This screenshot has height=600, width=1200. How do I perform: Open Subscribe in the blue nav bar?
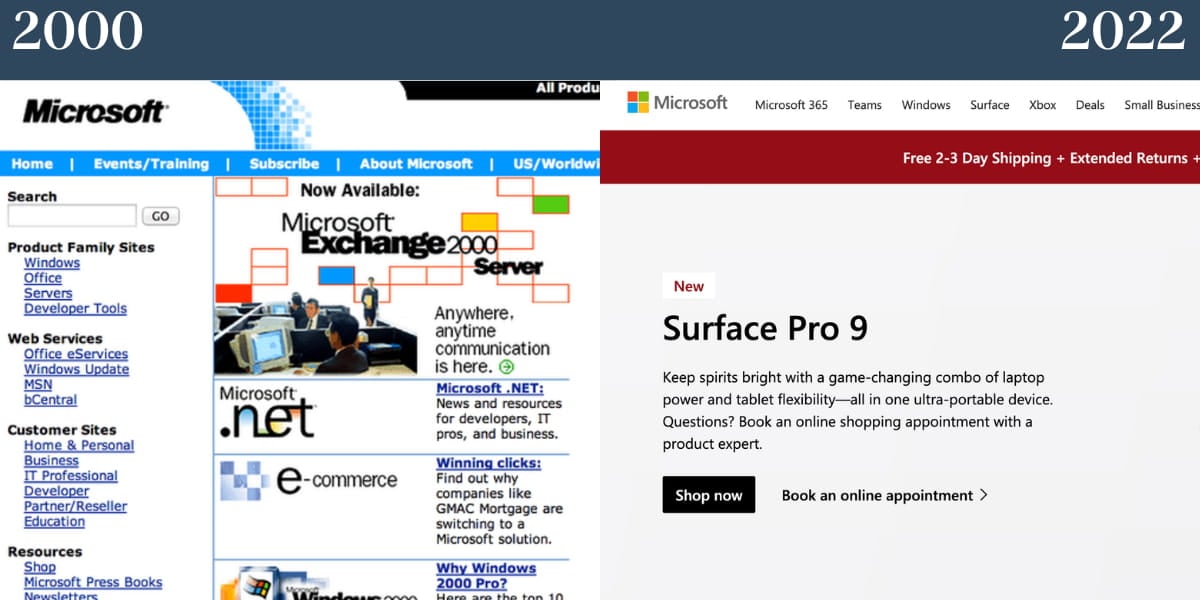pos(284,164)
